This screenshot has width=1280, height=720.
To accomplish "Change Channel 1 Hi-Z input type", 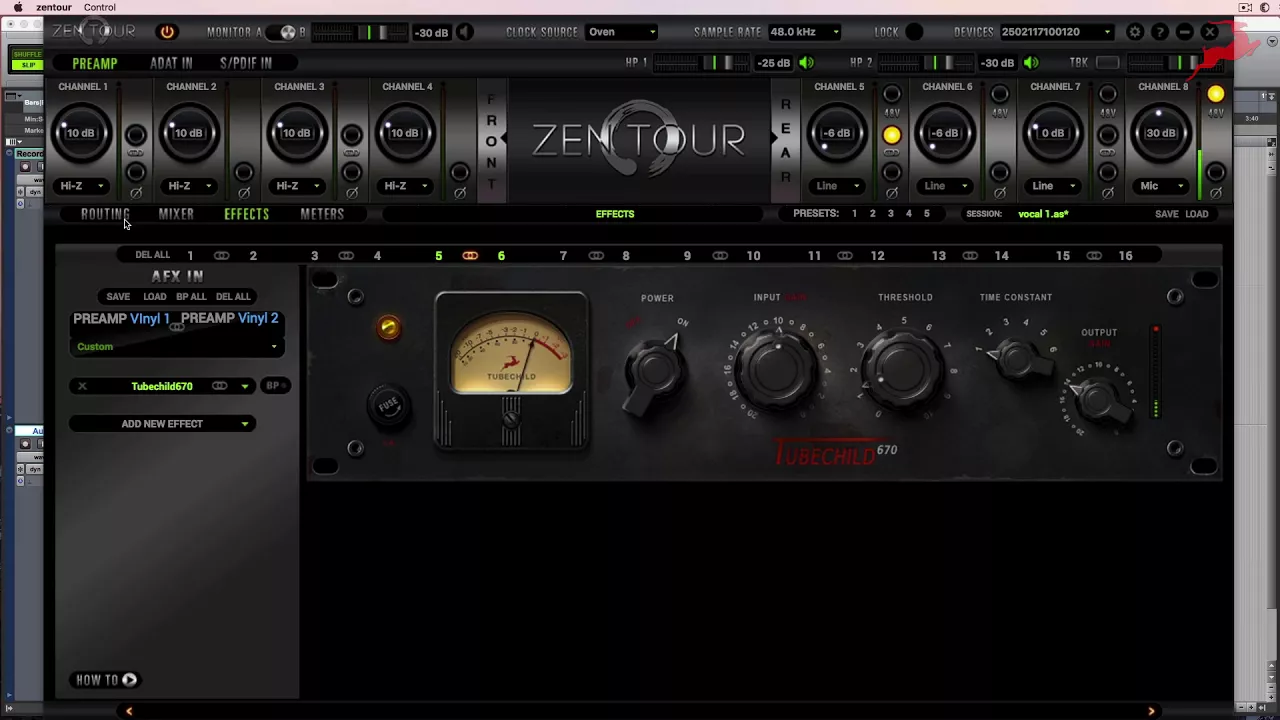I will [82, 186].
